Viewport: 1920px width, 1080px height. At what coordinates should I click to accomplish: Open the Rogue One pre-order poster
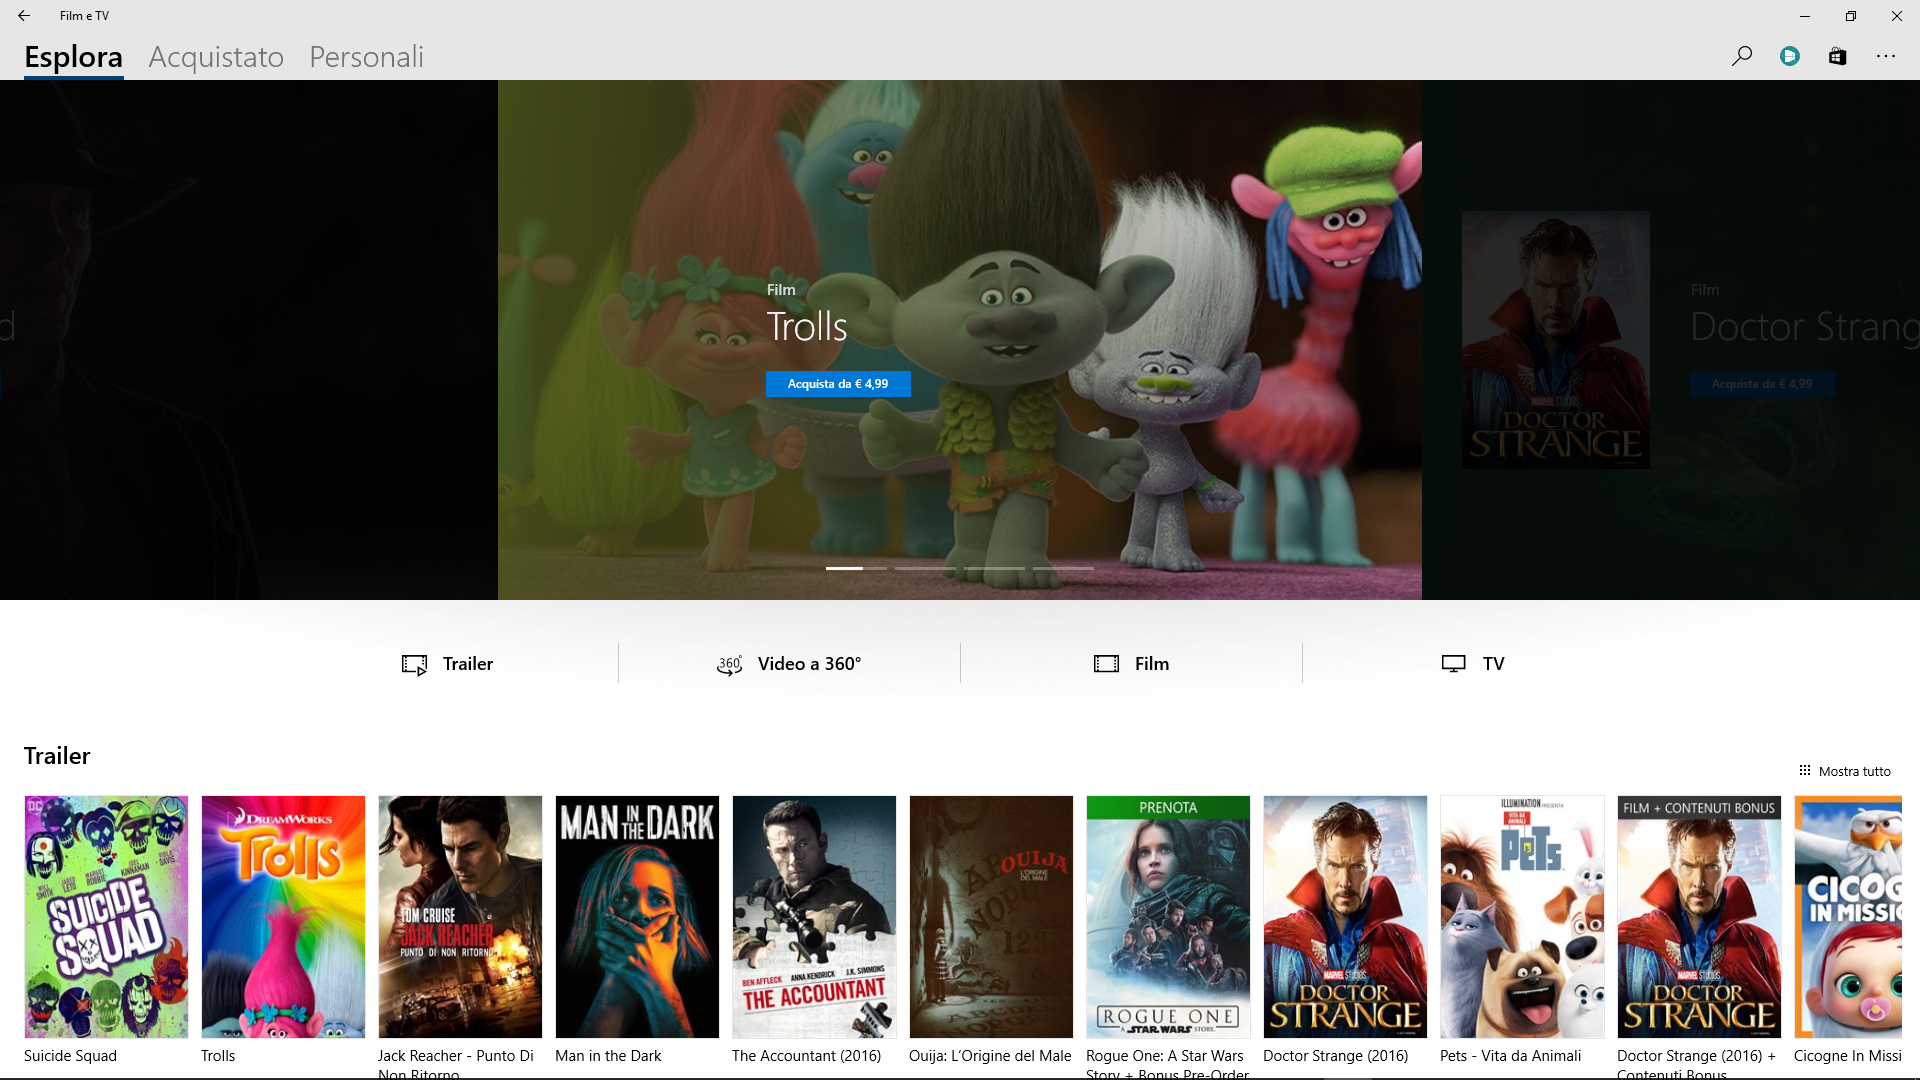tap(1168, 917)
